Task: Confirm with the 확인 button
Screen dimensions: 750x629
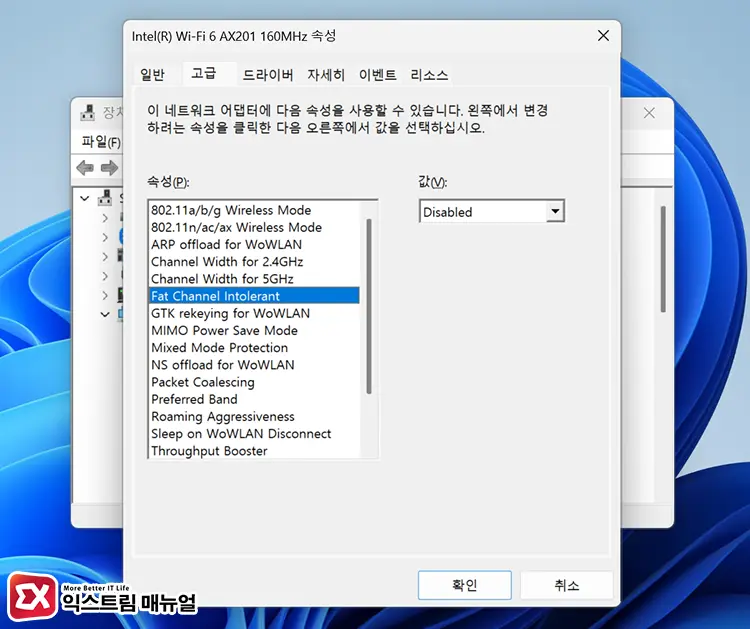Action: tap(464, 585)
